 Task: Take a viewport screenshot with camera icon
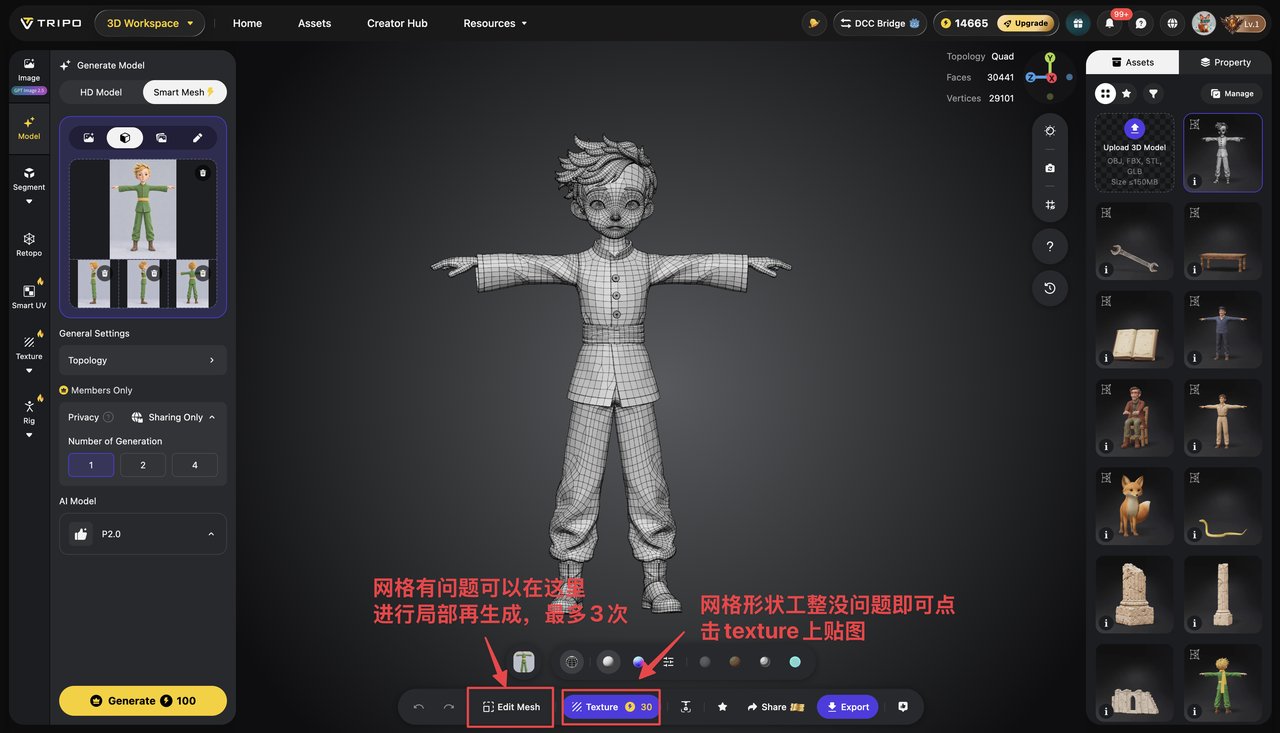point(1050,168)
